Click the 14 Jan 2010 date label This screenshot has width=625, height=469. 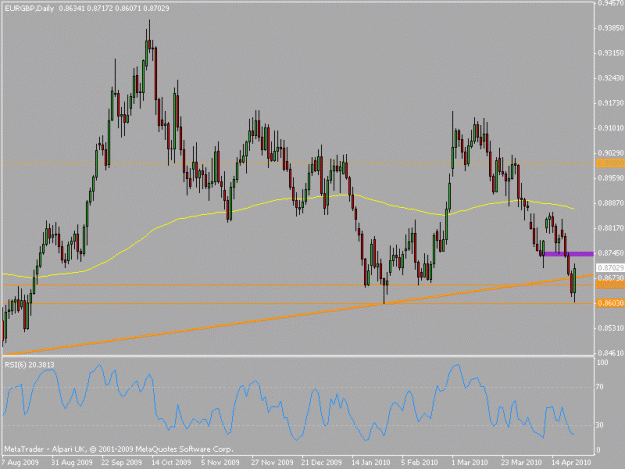coord(371,462)
